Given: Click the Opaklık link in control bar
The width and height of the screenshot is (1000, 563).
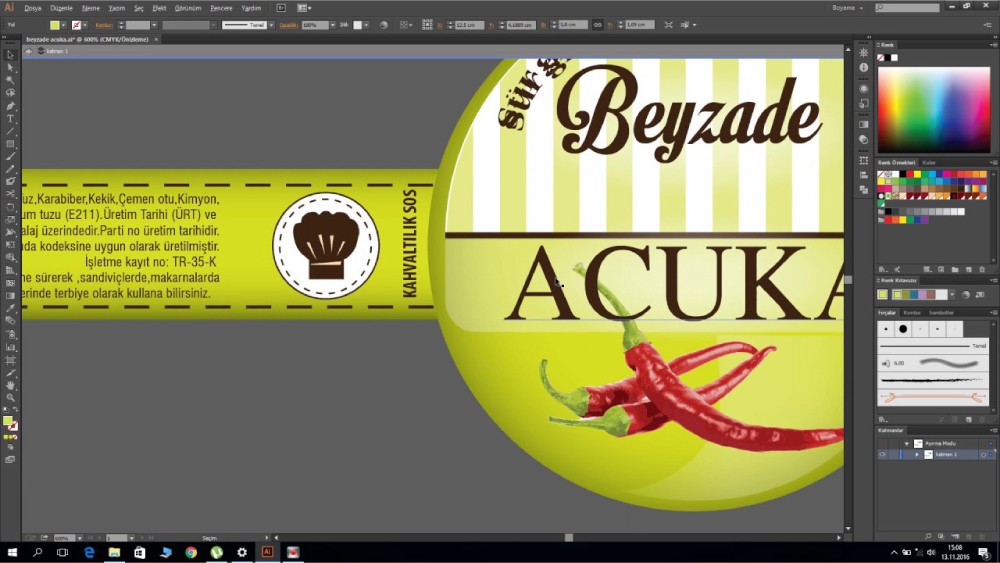Looking at the screenshot, I should pyautogui.click(x=289, y=25).
